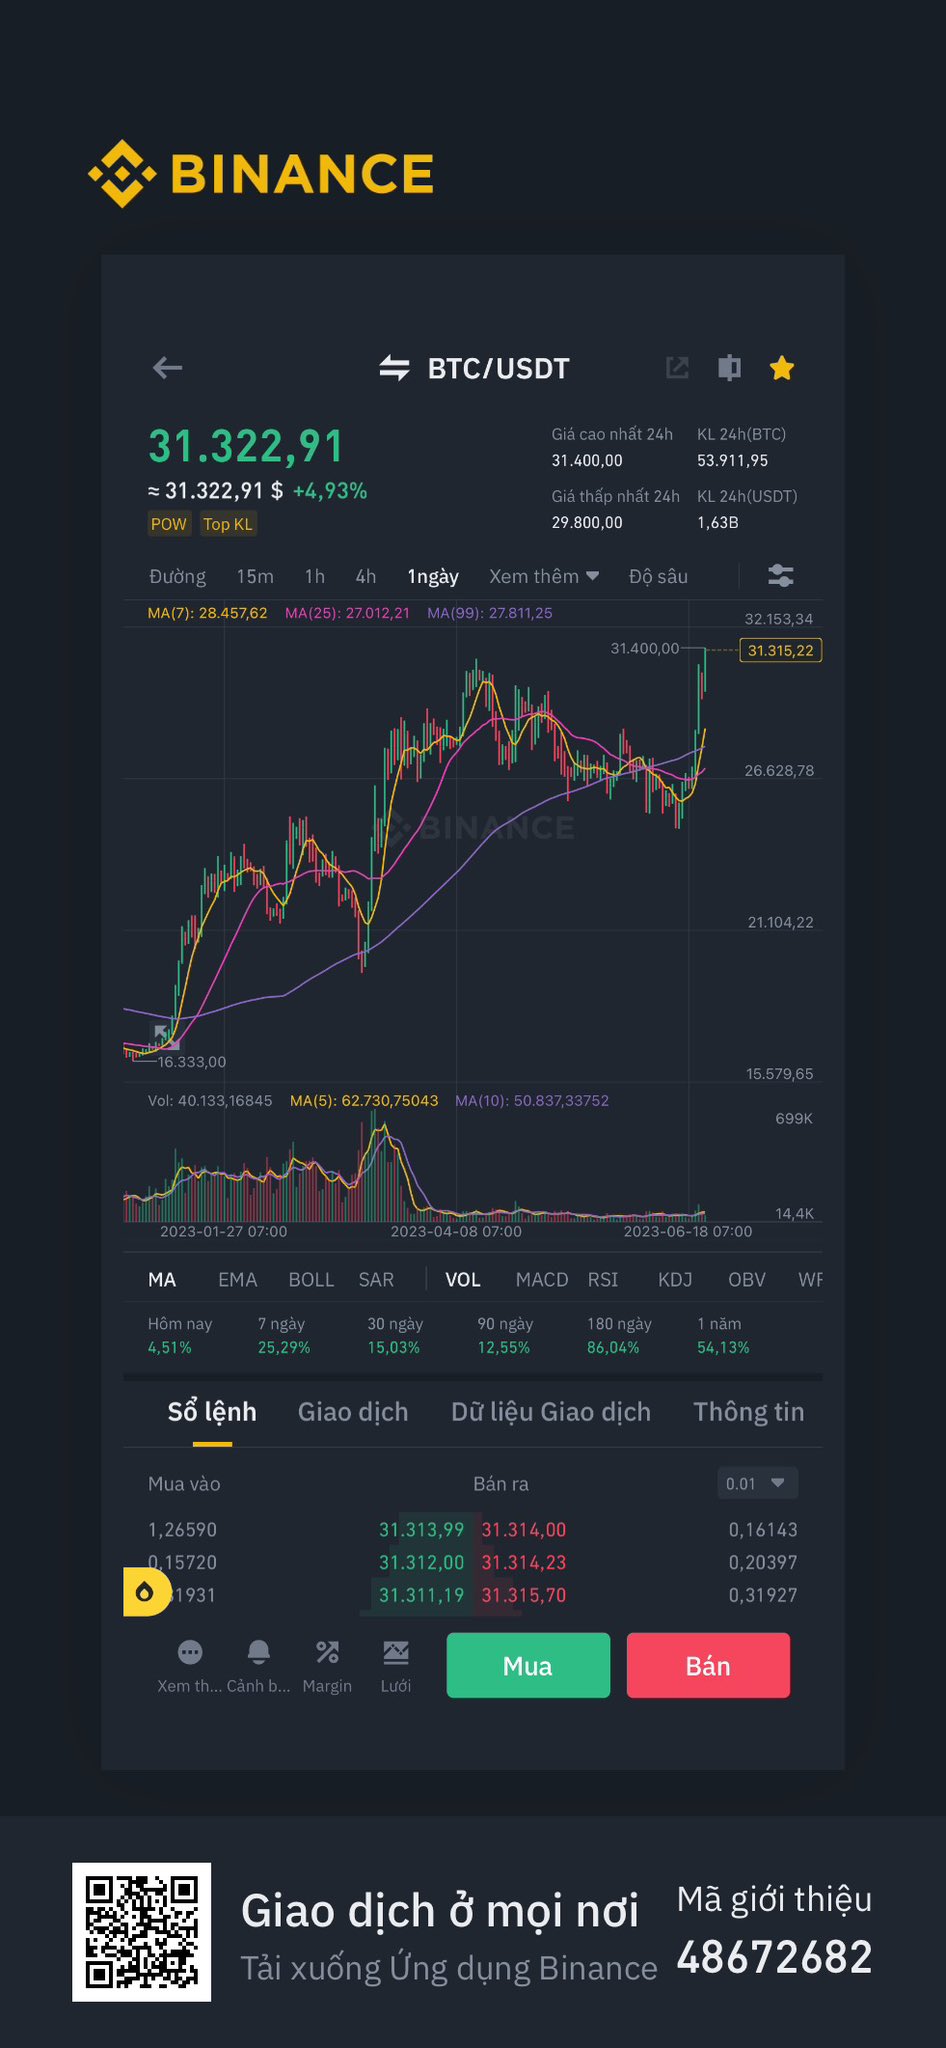Select the 4h timeframe

(x=366, y=576)
